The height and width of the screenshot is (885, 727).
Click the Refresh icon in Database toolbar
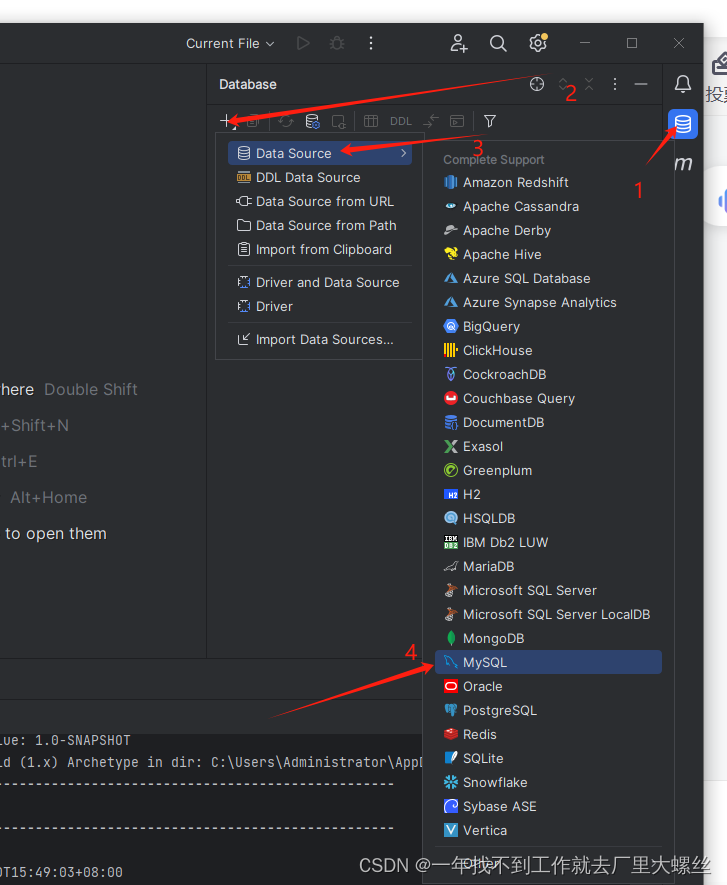286,121
